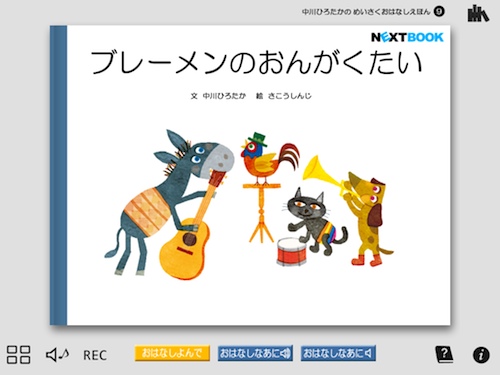Click the author credit 文 中川ひろたか
Viewport: 500px width, 375px height.
[x=218, y=96]
